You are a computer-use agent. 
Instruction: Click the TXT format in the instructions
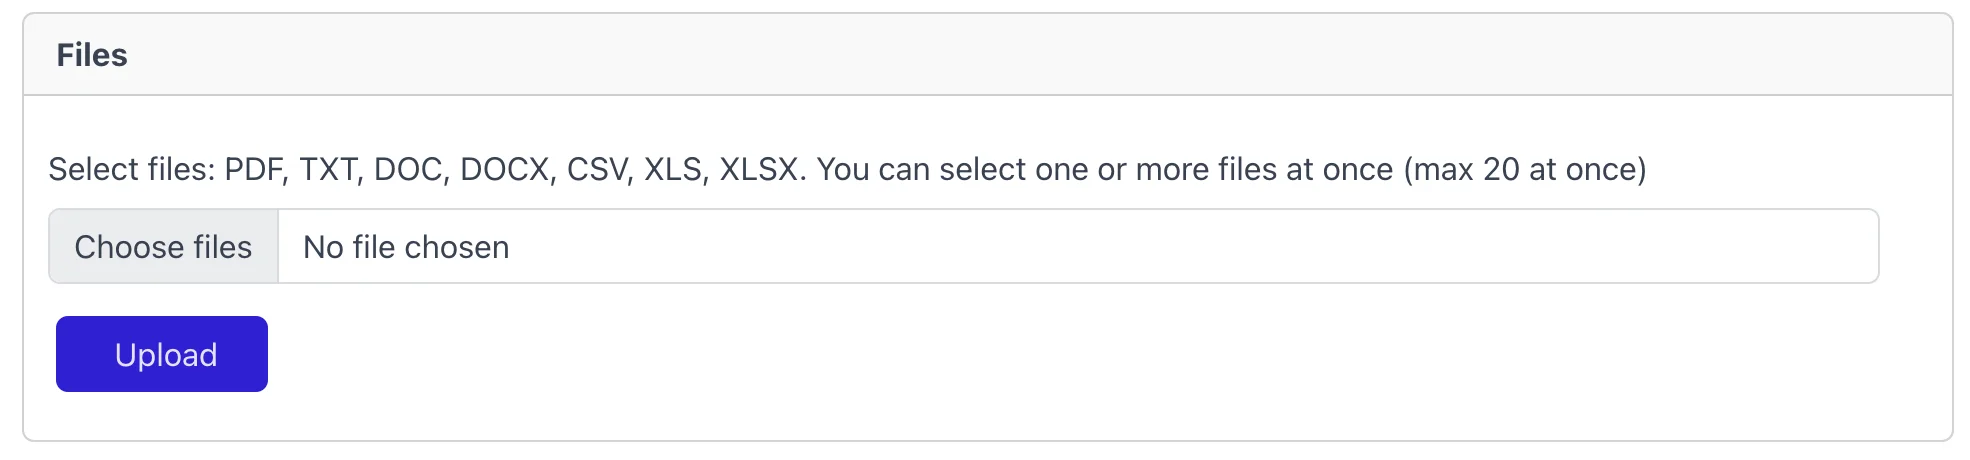(328, 169)
